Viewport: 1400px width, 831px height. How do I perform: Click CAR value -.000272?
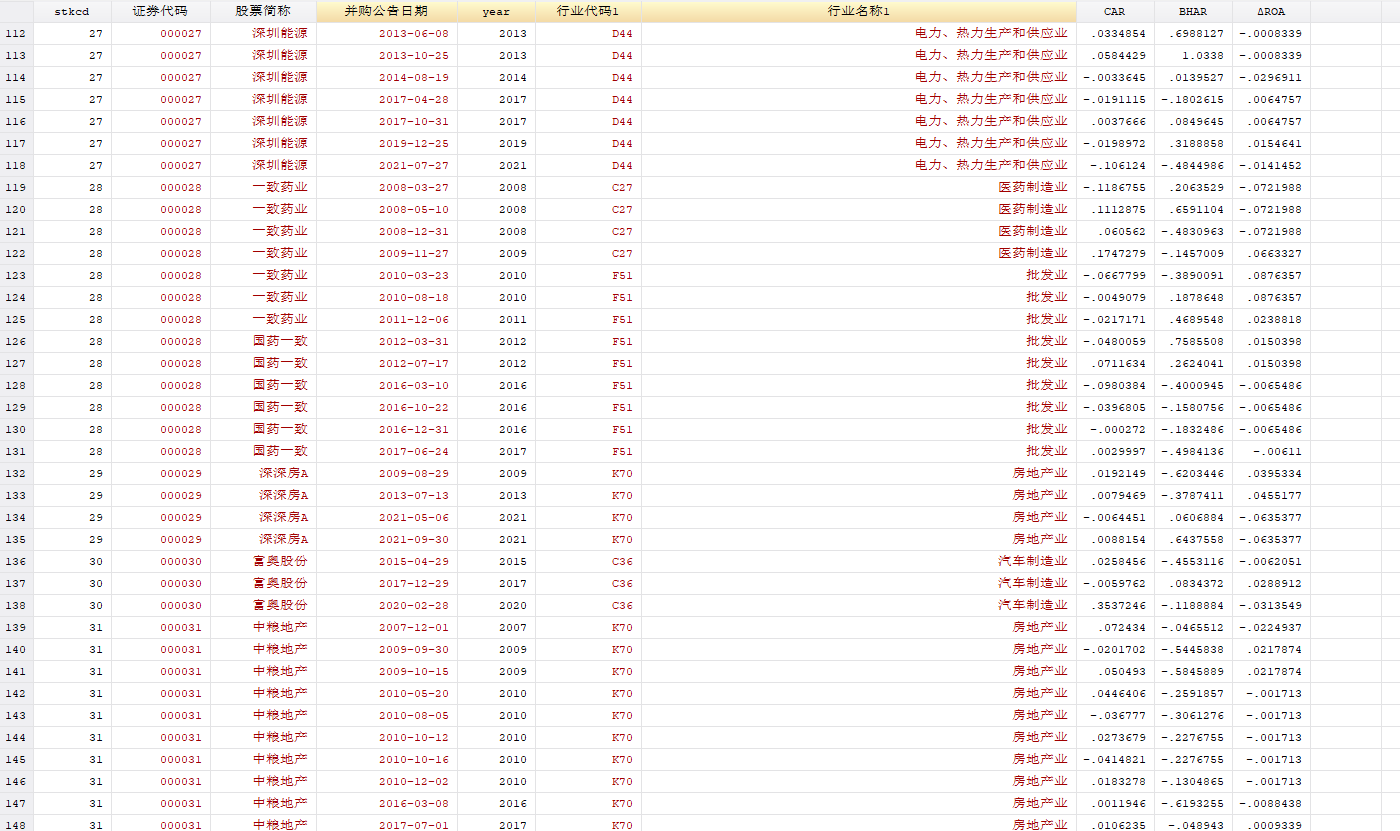(x=1118, y=429)
